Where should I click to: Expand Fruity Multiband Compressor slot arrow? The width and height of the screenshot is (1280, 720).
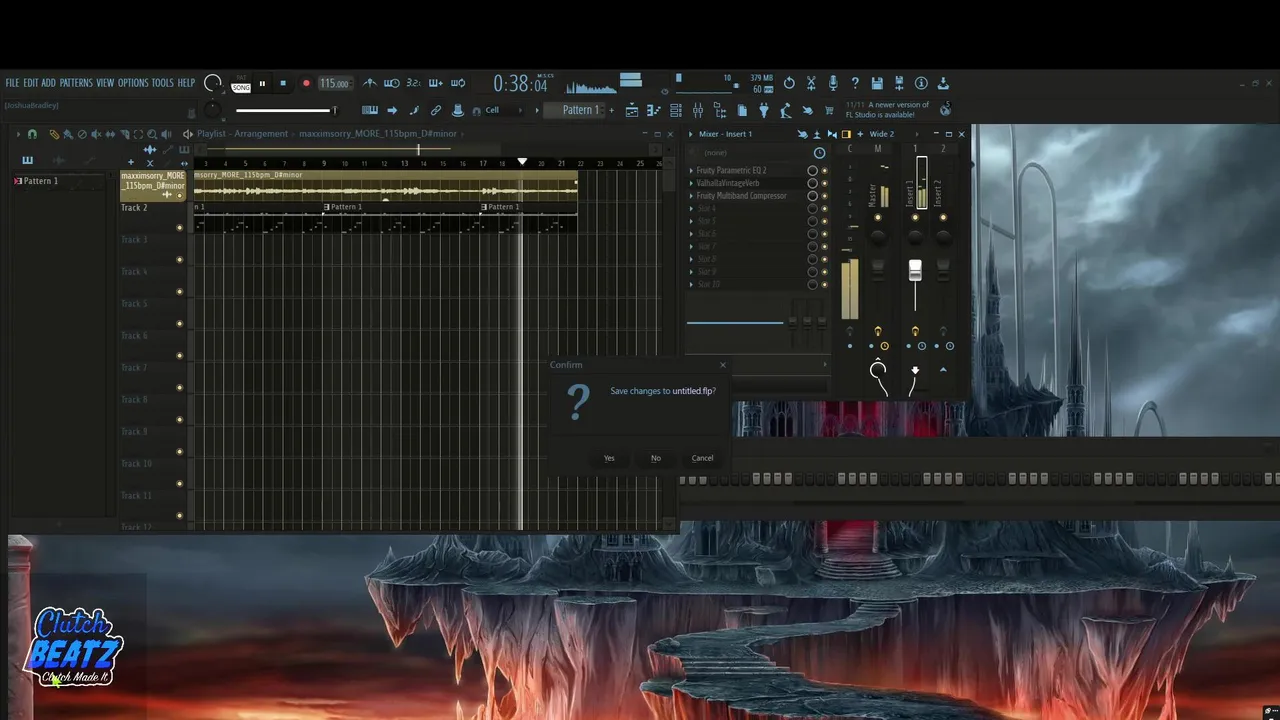[x=691, y=196]
